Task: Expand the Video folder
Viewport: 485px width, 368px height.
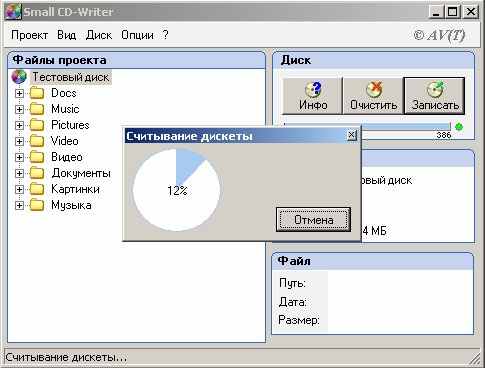Action: point(19,141)
